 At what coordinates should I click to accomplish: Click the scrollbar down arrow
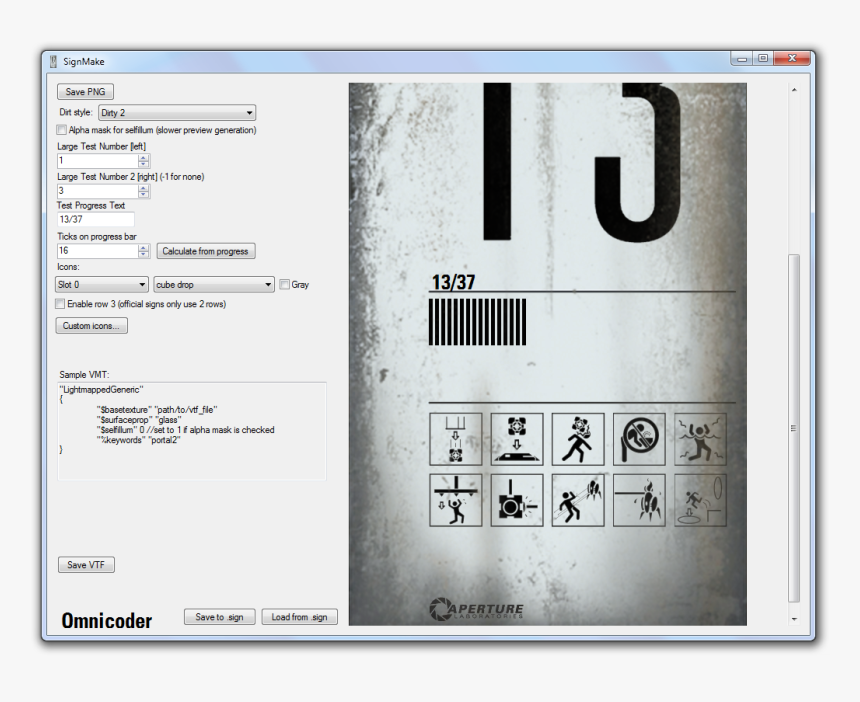[x=794, y=619]
